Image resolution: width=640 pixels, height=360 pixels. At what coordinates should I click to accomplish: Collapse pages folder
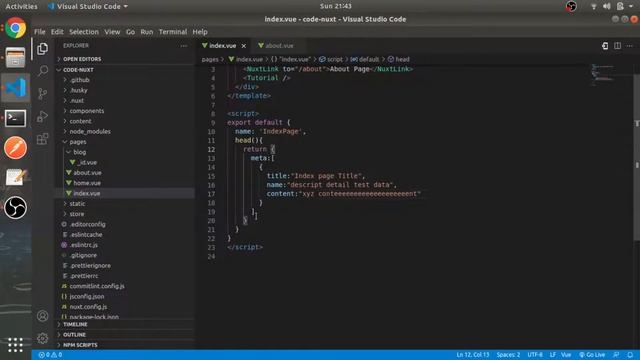tap(78, 142)
